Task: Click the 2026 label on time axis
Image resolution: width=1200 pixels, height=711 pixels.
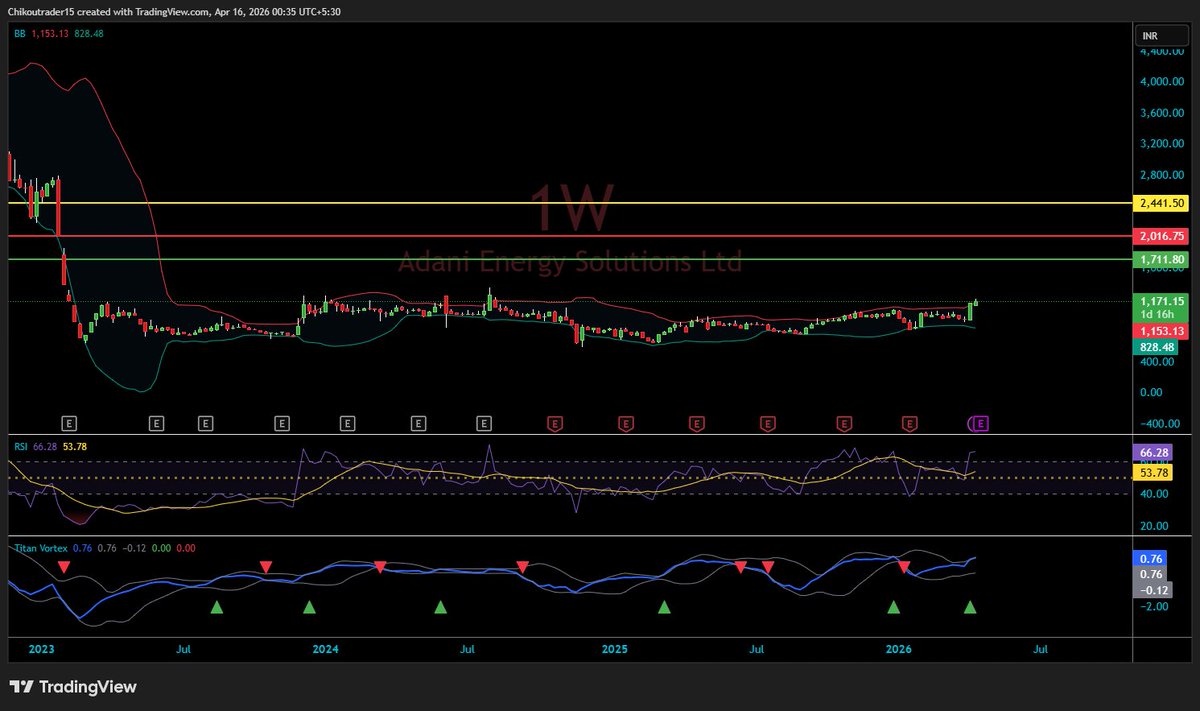Action: tap(900, 649)
